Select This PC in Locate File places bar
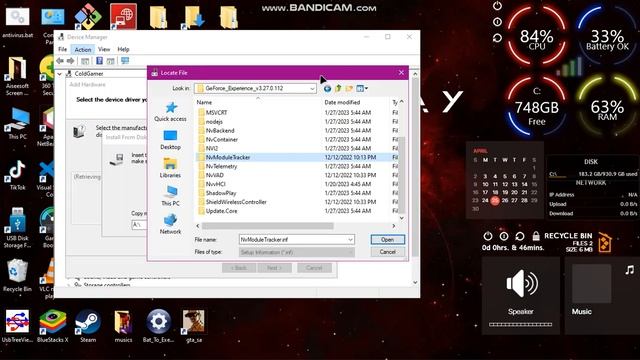This screenshot has height=360, width=640. click(x=170, y=196)
